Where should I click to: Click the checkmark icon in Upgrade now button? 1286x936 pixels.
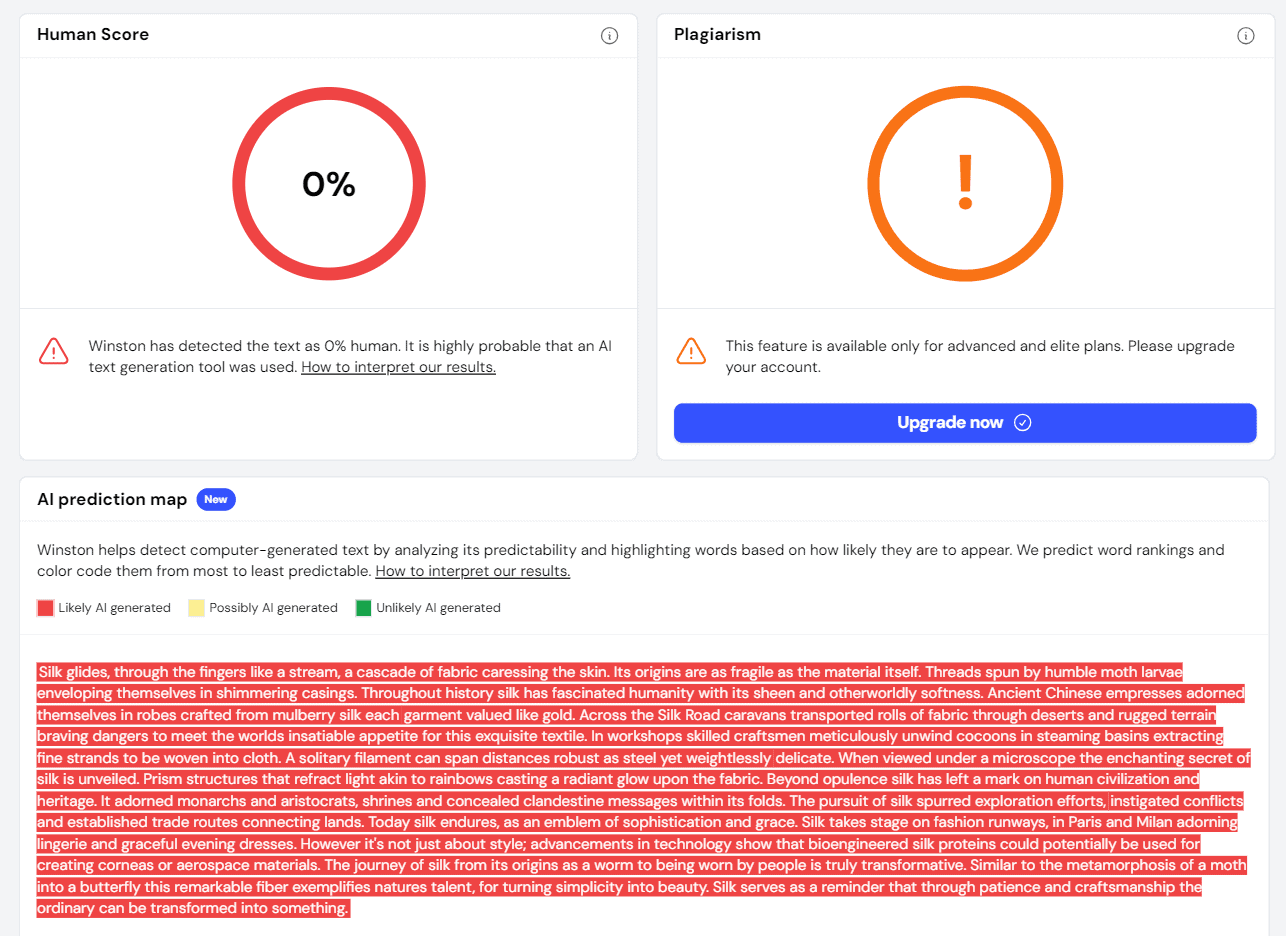1022,422
